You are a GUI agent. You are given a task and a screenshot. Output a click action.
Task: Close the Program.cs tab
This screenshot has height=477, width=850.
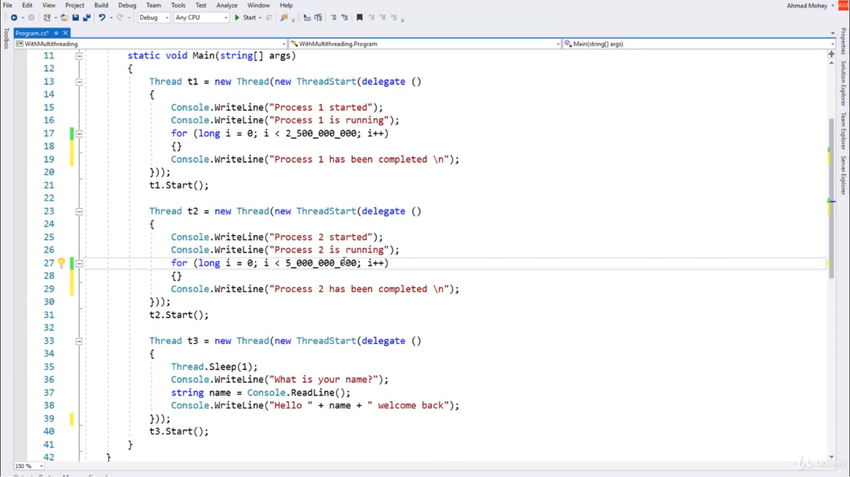[x=65, y=33]
